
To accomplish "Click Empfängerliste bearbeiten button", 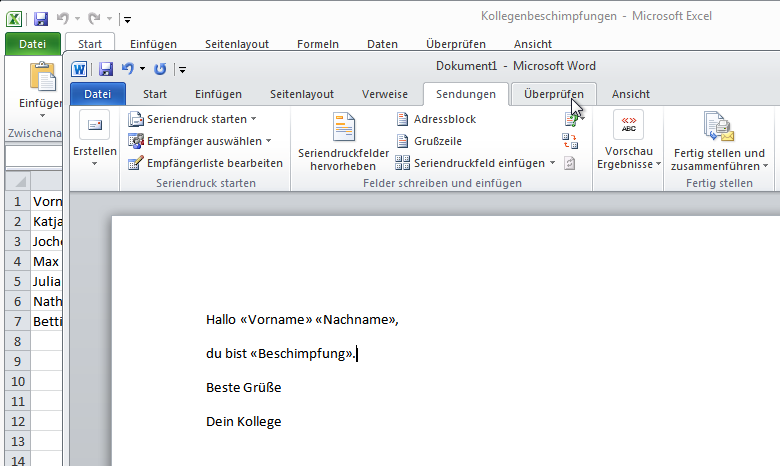I will [205, 163].
